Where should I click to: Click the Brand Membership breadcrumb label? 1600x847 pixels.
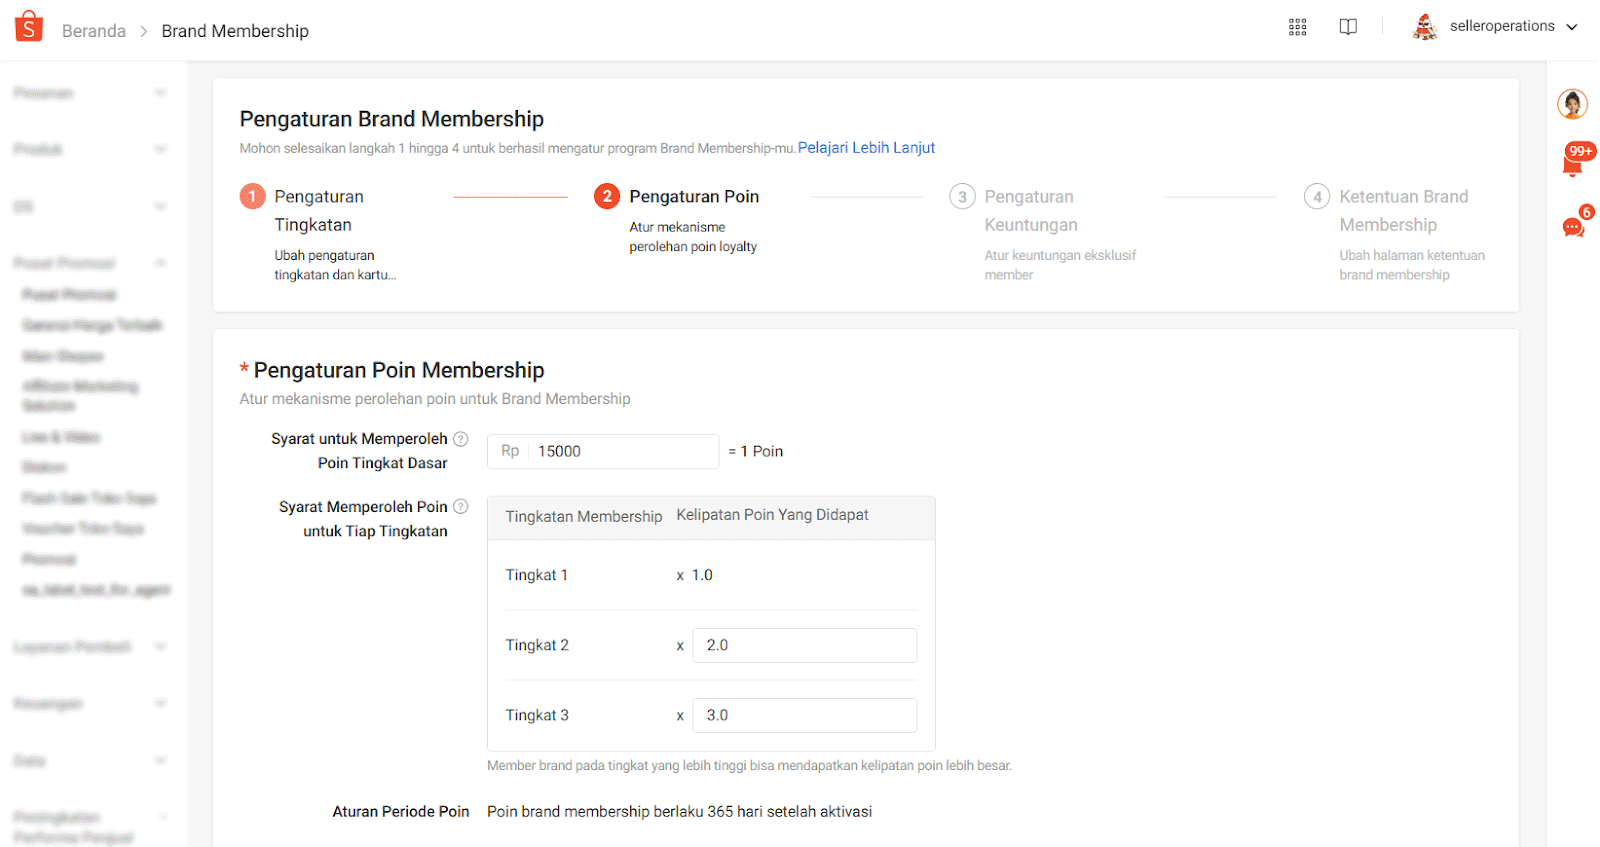pyautogui.click(x=235, y=31)
